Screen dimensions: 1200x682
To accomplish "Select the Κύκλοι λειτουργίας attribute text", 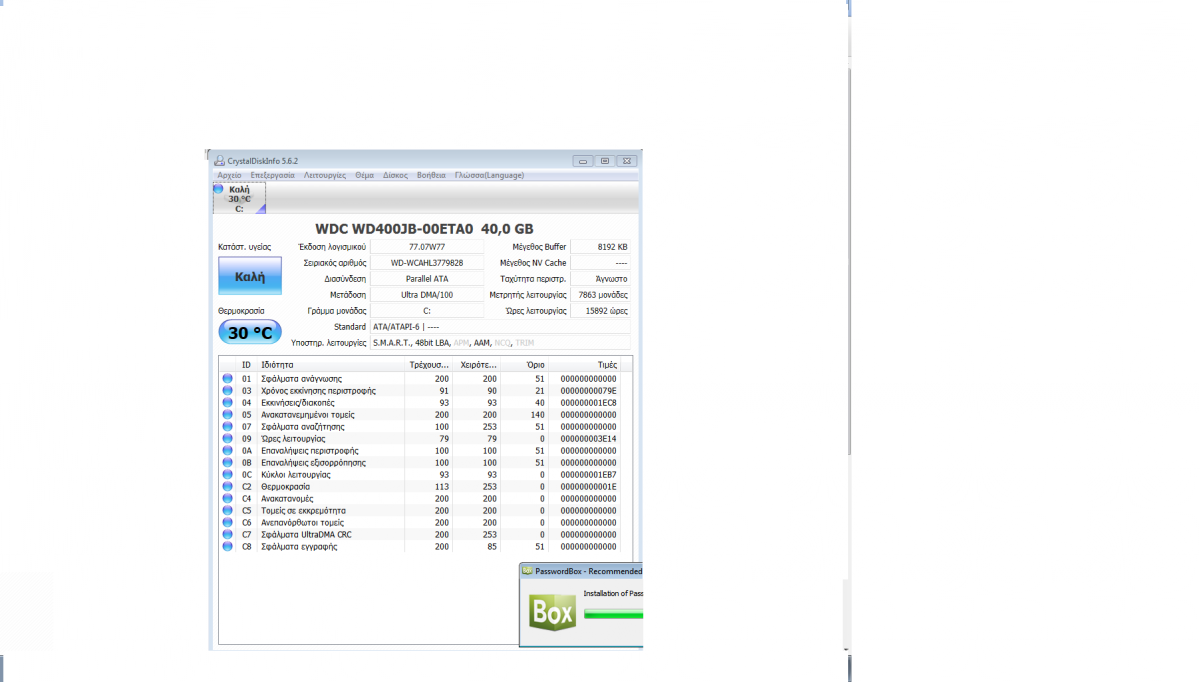I will [x=295, y=475].
